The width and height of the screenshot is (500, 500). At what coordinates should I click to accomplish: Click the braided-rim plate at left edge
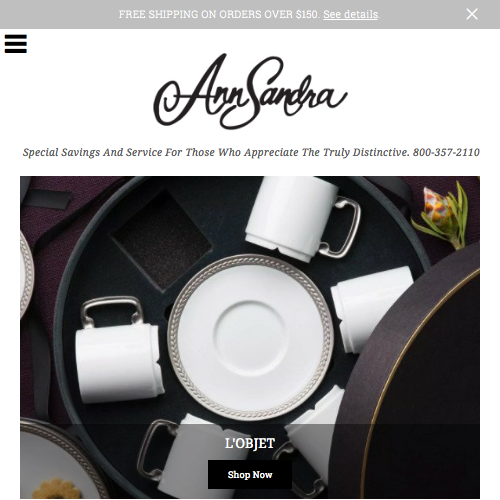point(27,275)
